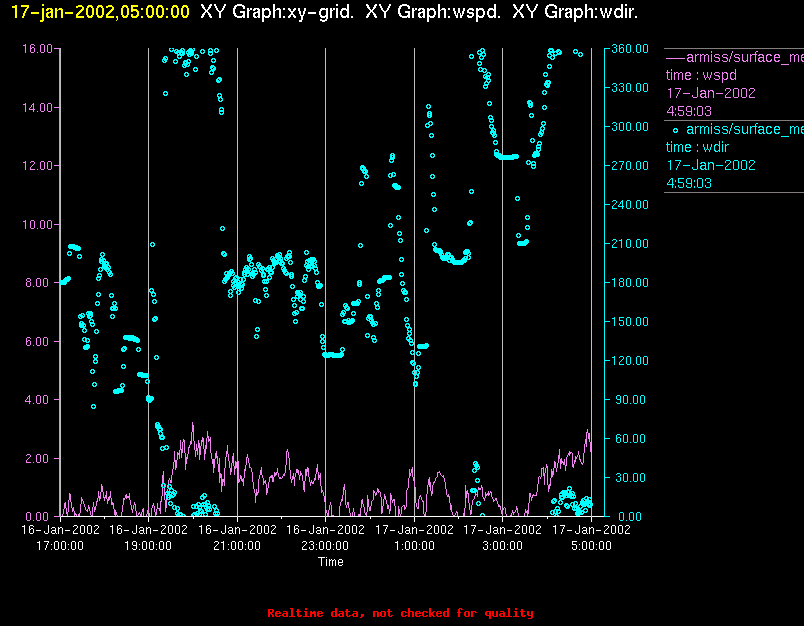Click the 'Time' x-axis label

[x=331, y=562]
